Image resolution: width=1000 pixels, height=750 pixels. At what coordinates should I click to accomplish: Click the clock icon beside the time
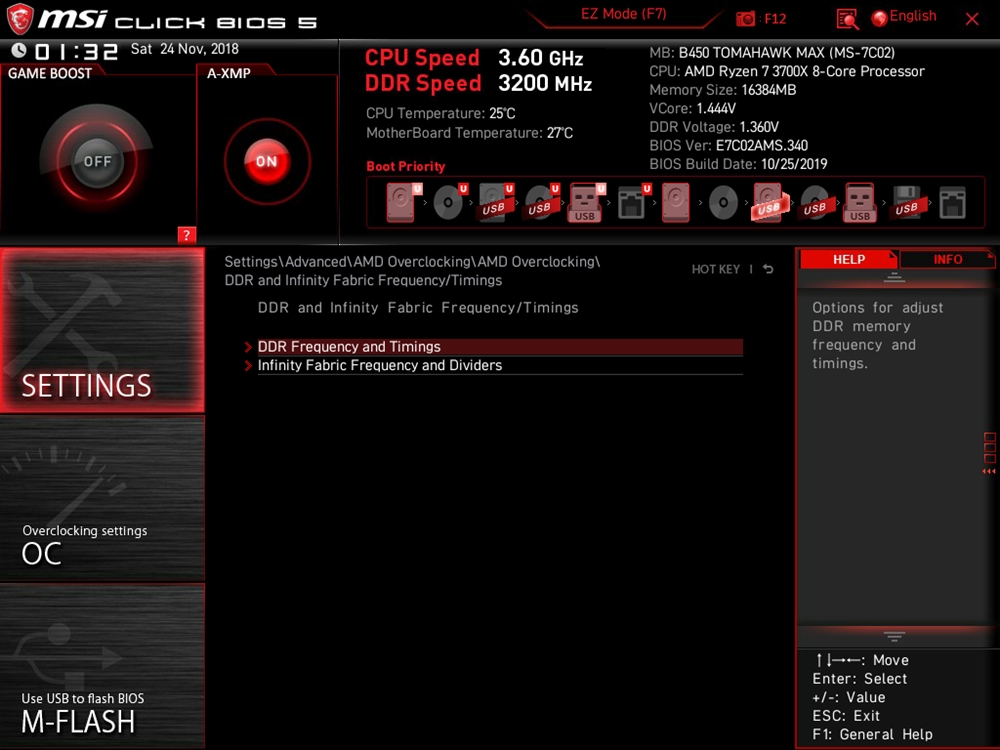19,50
